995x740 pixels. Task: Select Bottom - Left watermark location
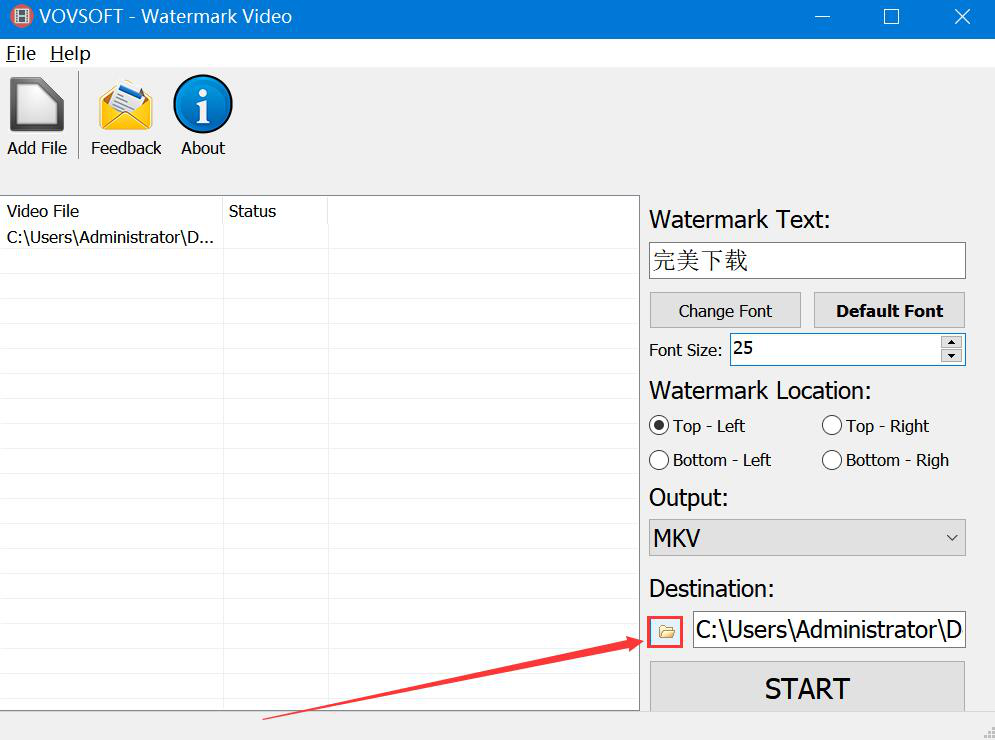coord(710,460)
